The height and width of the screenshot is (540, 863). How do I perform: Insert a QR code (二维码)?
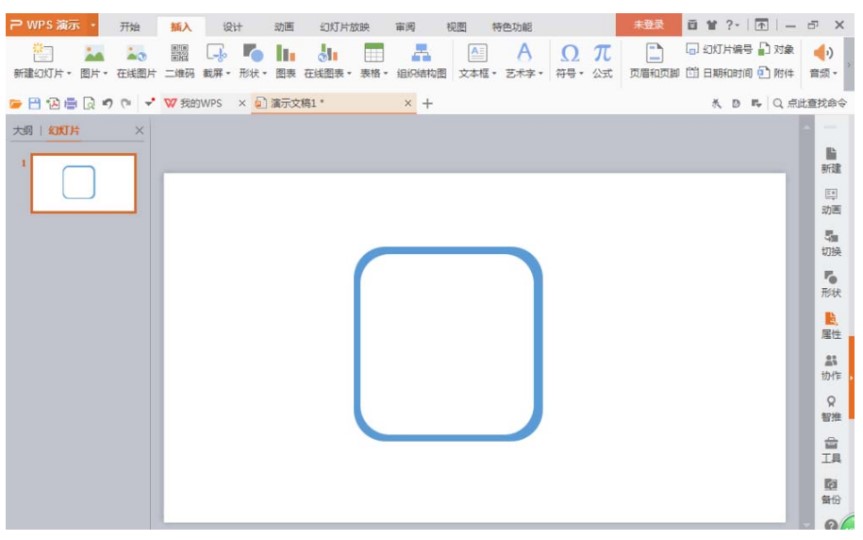(179, 60)
